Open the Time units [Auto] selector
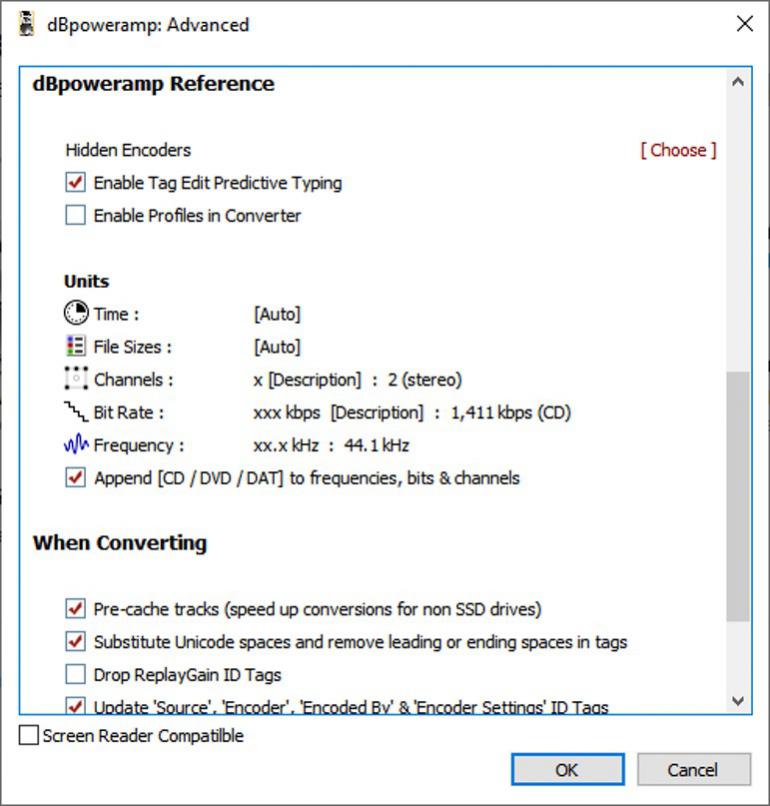The height and width of the screenshot is (806, 770). point(277,314)
